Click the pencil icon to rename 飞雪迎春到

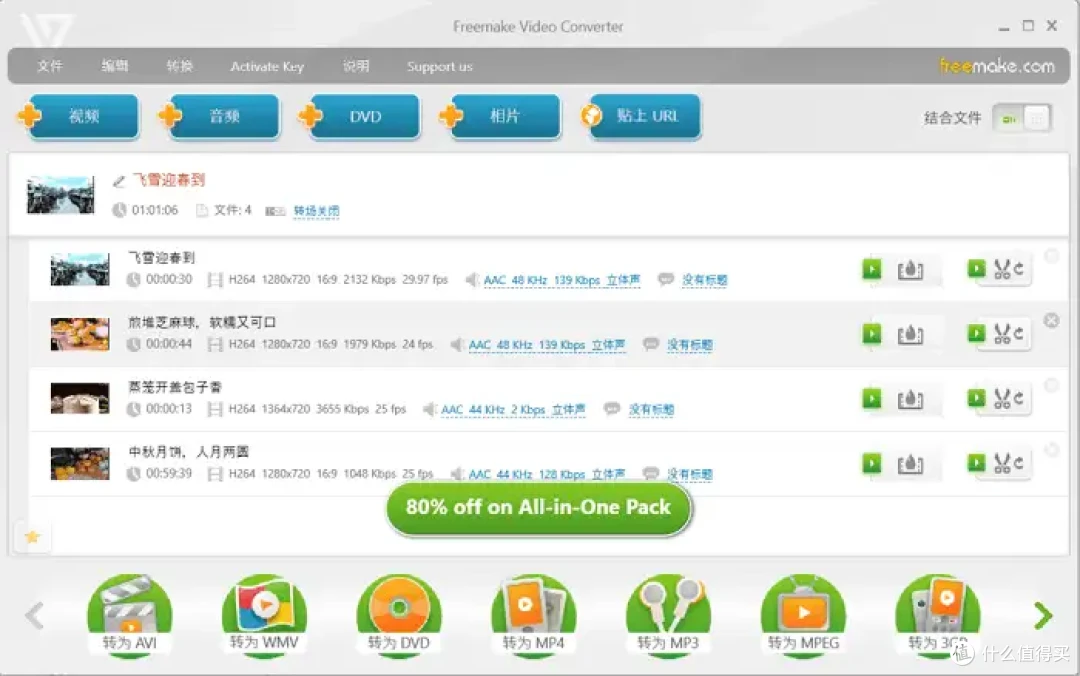click(118, 181)
